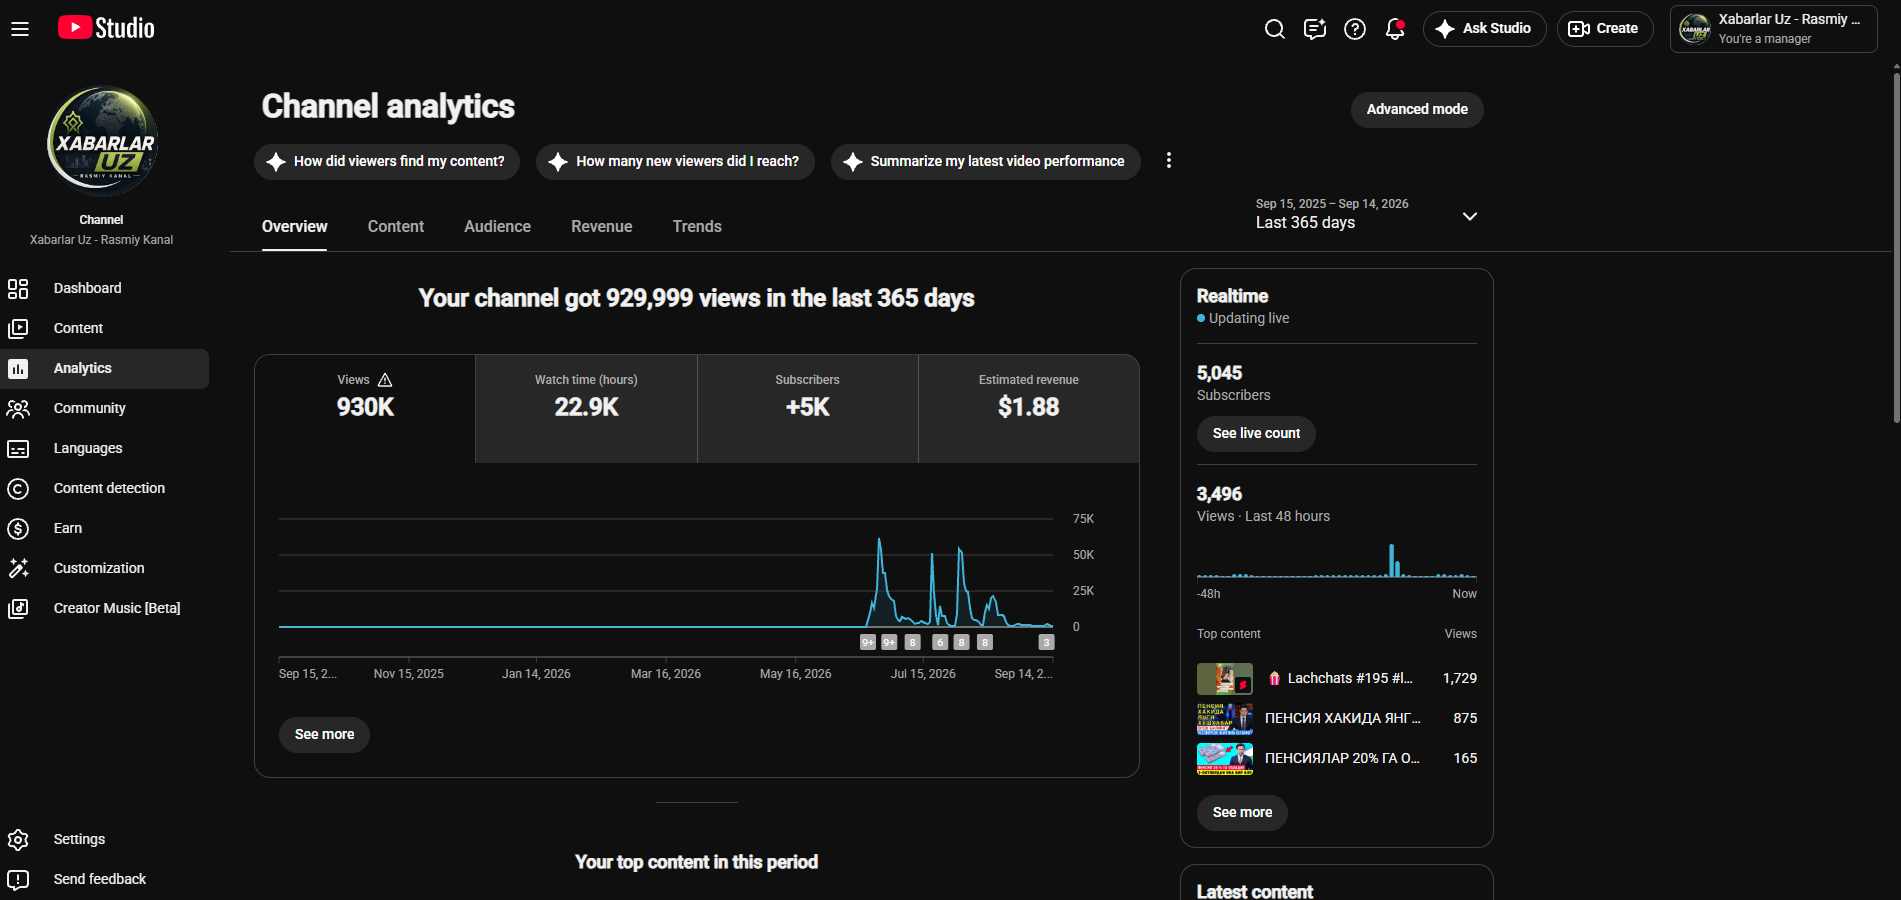The height and width of the screenshot is (900, 1901).
Task: Open the Help question mark icon
Action: (x=1354, y=29)
